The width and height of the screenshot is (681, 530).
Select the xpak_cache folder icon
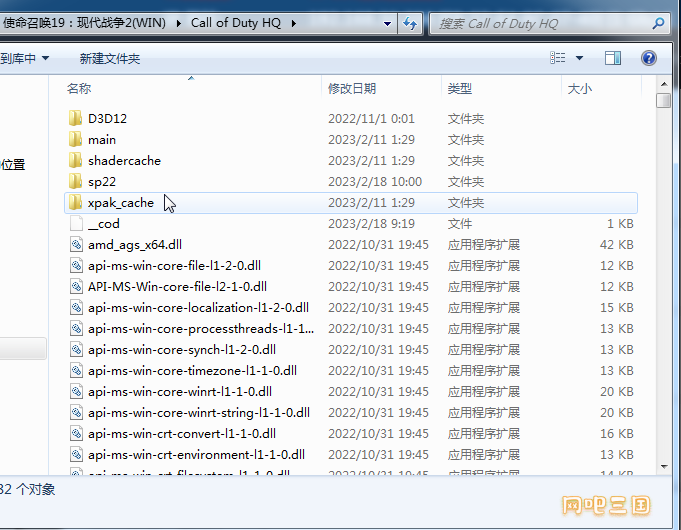[76, 202]
